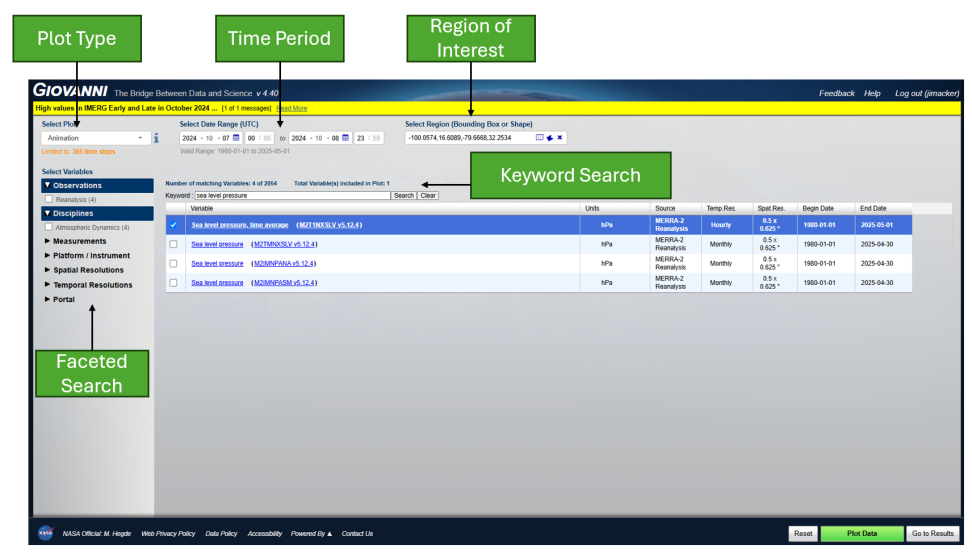Clear the region bounding box with X
The height and width of the screenshot is (553, 972).
(560, 138)
